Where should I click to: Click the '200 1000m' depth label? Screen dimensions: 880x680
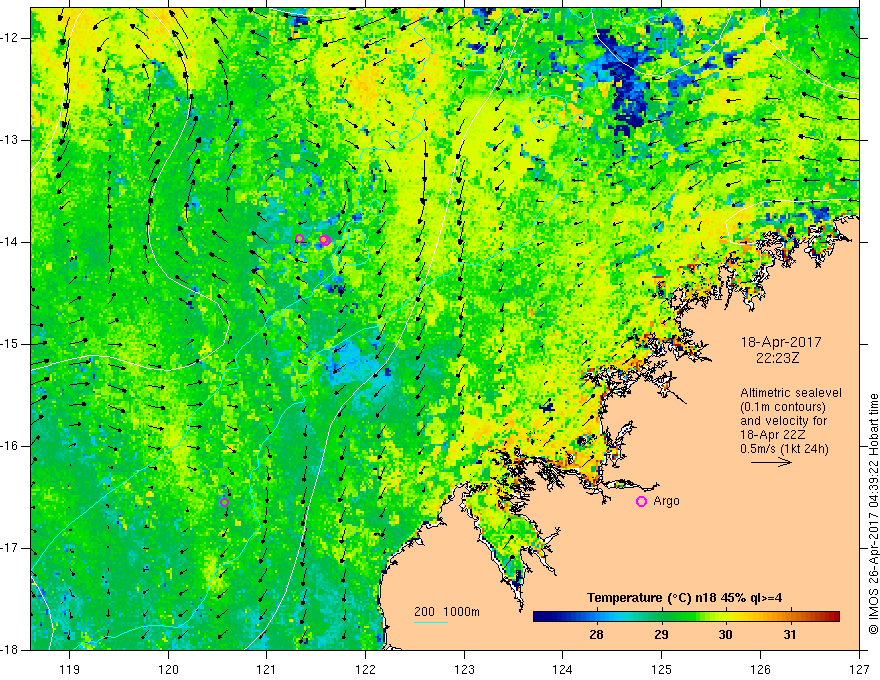(x=447, y=612)
